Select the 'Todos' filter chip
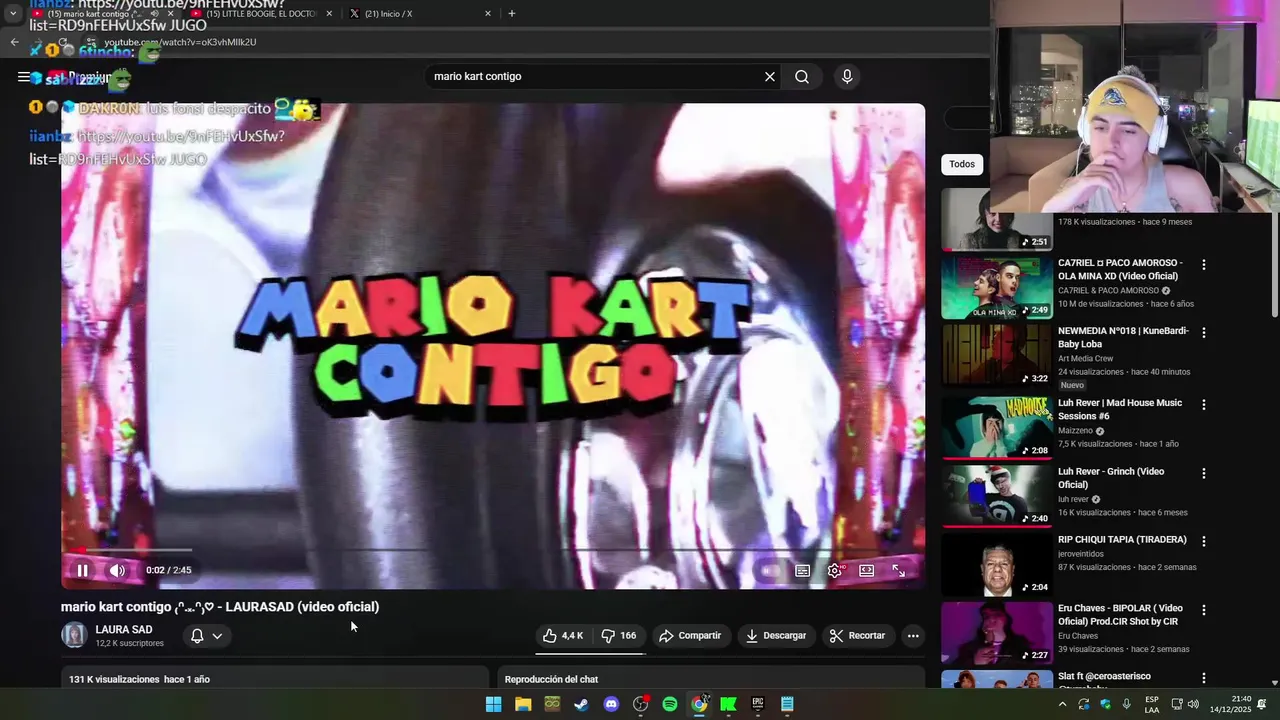This screenshot has width=1280, height=720. pyautogui.click(x=962, y=164)
